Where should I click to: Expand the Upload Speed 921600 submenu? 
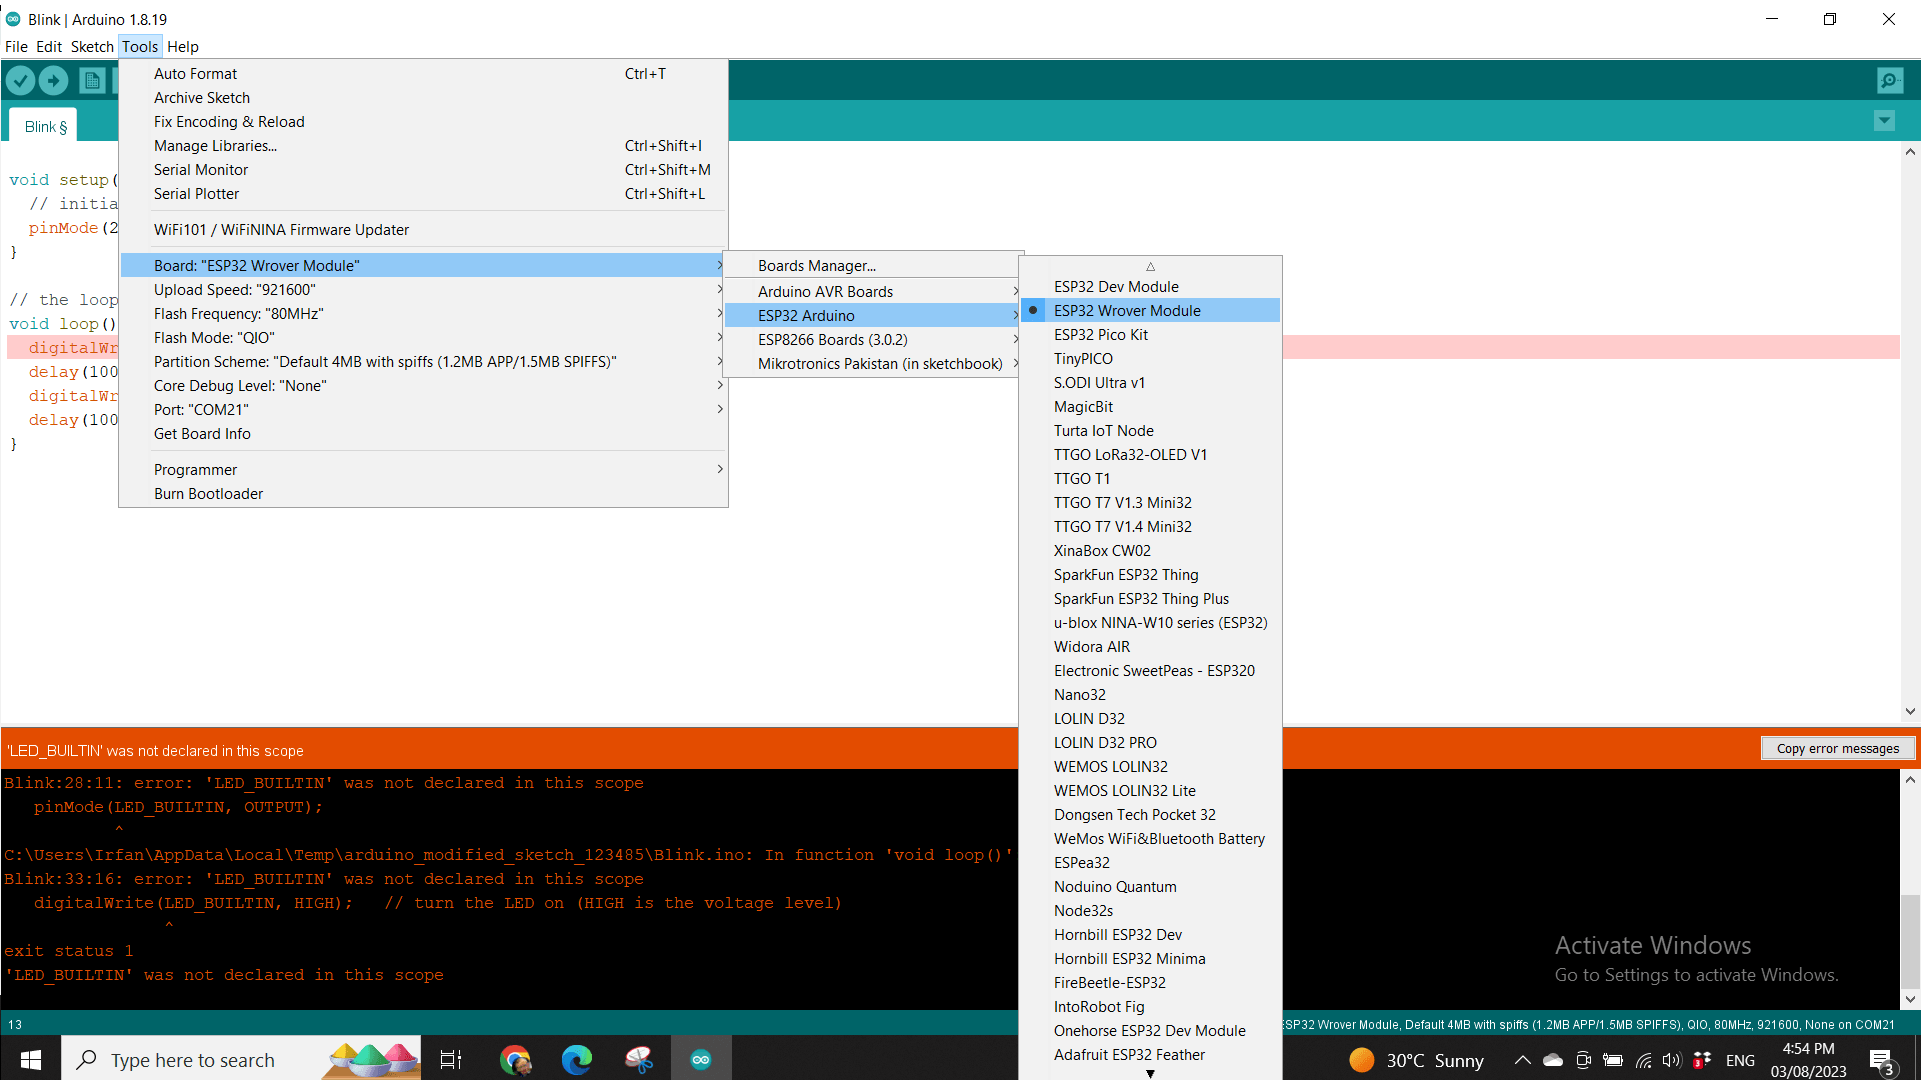coord(424,290)
